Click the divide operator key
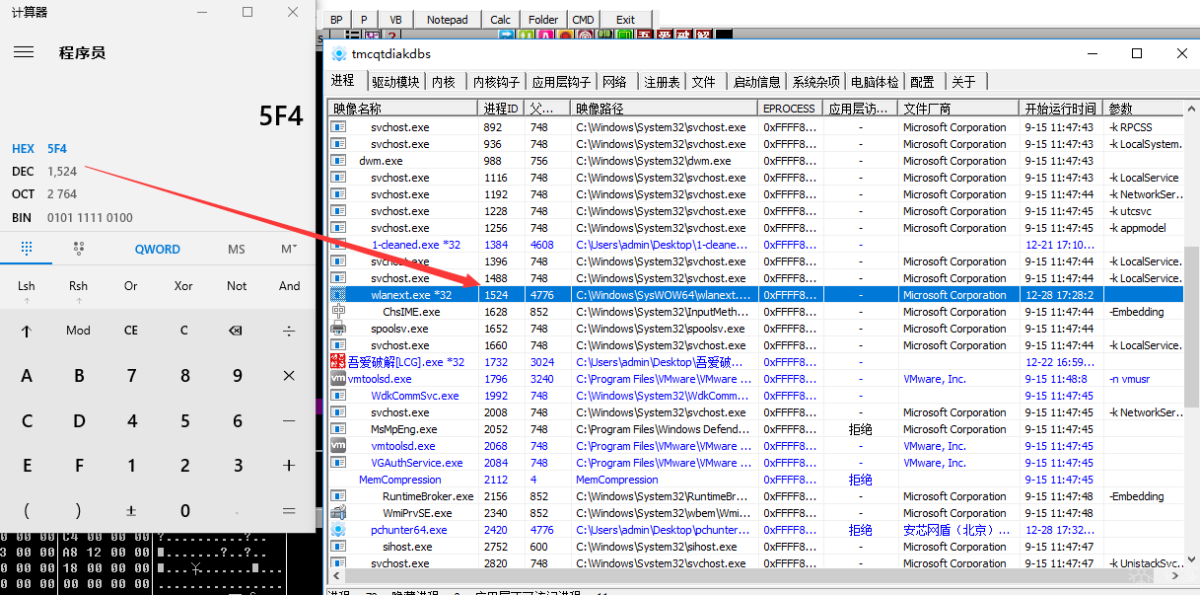The image size is (1200, 595). click(289, 330)
